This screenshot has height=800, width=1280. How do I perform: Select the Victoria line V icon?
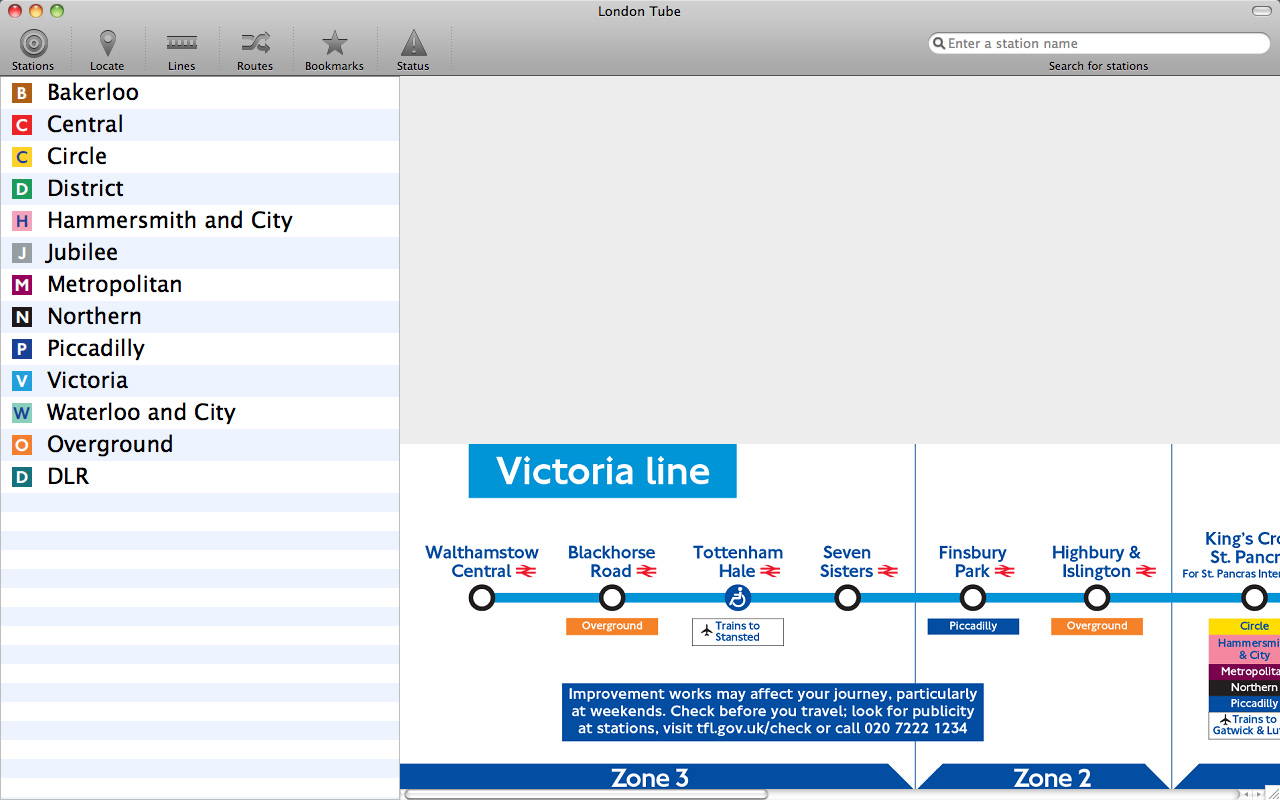click(x=22, y=381)
